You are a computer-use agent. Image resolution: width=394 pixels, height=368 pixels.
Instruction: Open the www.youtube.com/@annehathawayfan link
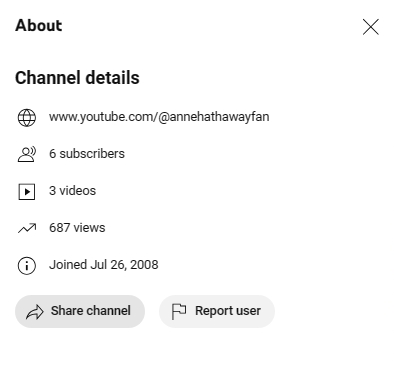click(159, 117)
